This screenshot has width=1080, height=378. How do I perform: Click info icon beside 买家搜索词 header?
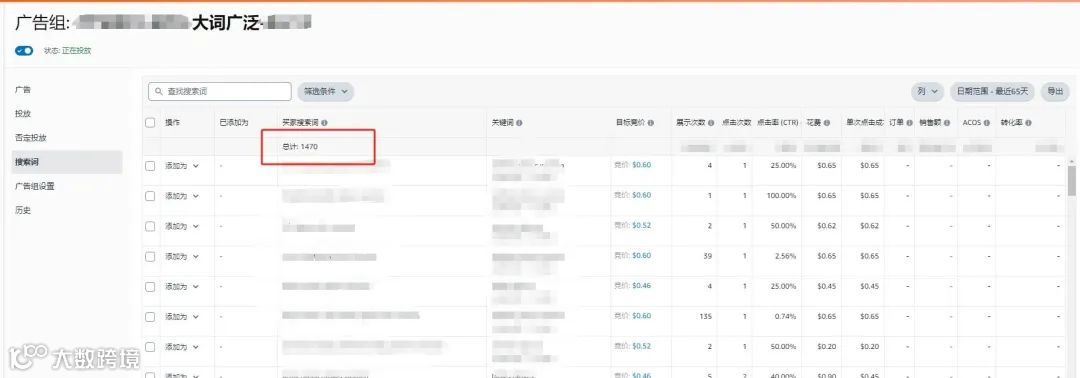point(324,123)
